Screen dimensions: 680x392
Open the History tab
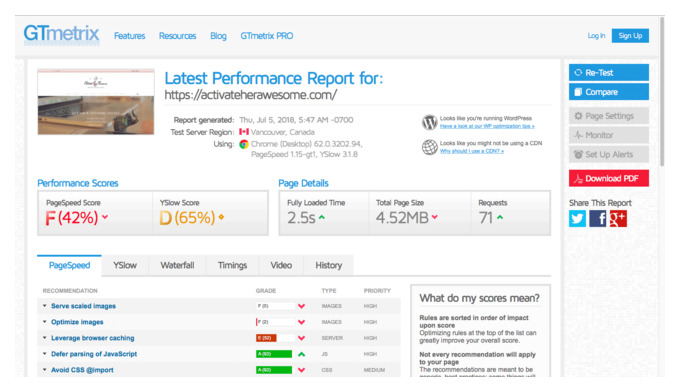pyautogui.click(x=329, y=265)
